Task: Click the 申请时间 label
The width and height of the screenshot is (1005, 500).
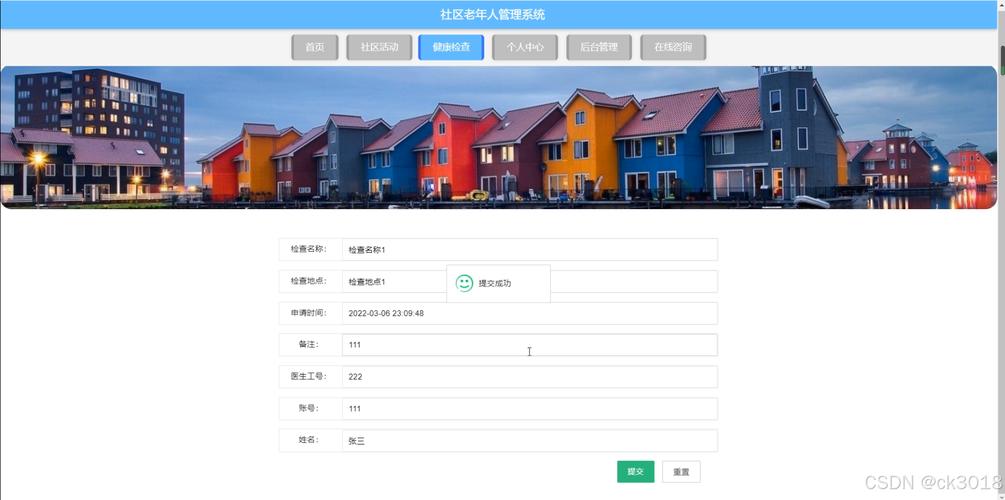Action: click(x=309, y=313)
